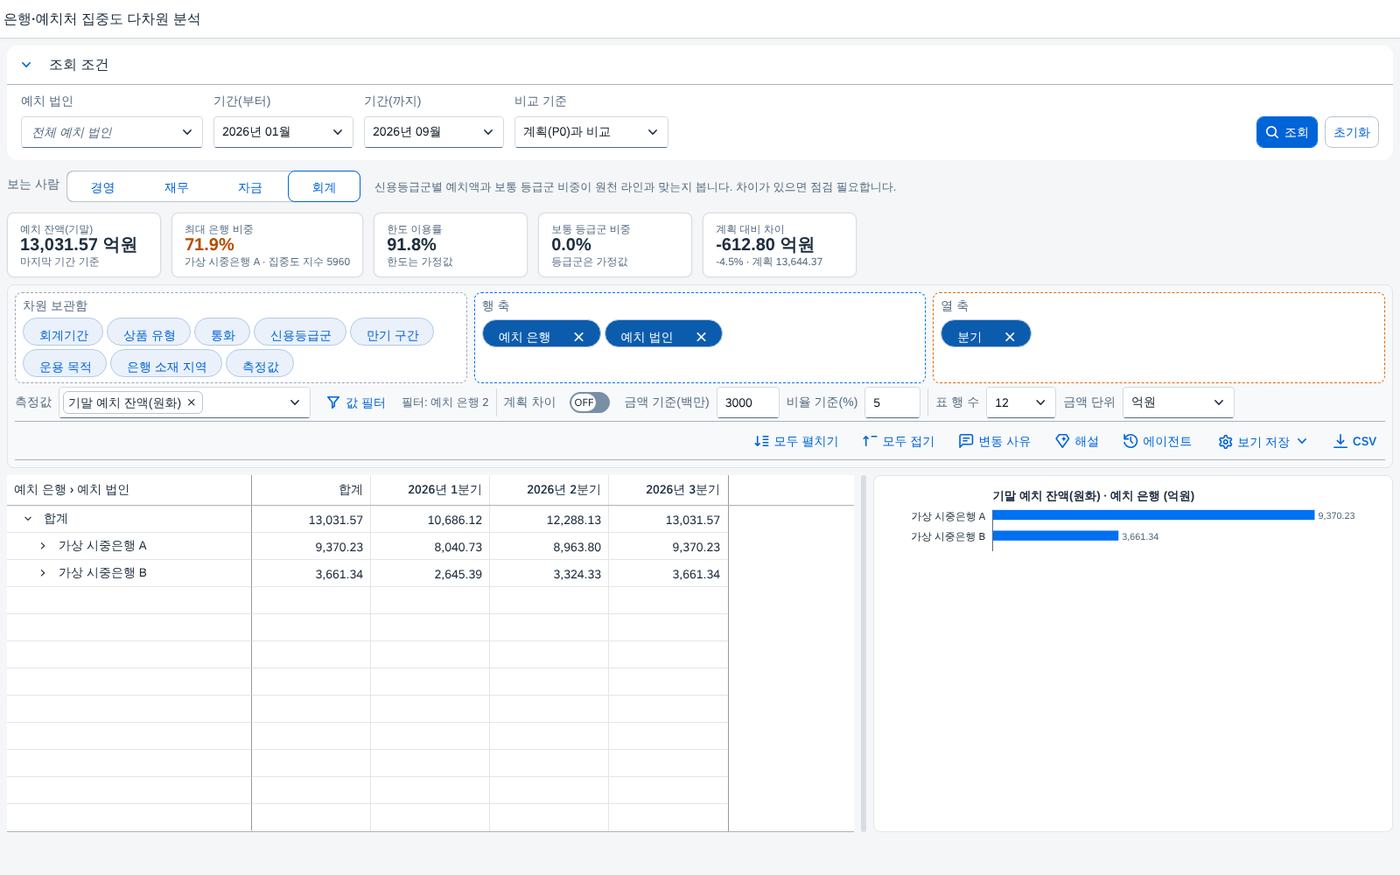
Task: Collapse the 합계 tree row
Action: pos(28,519)
